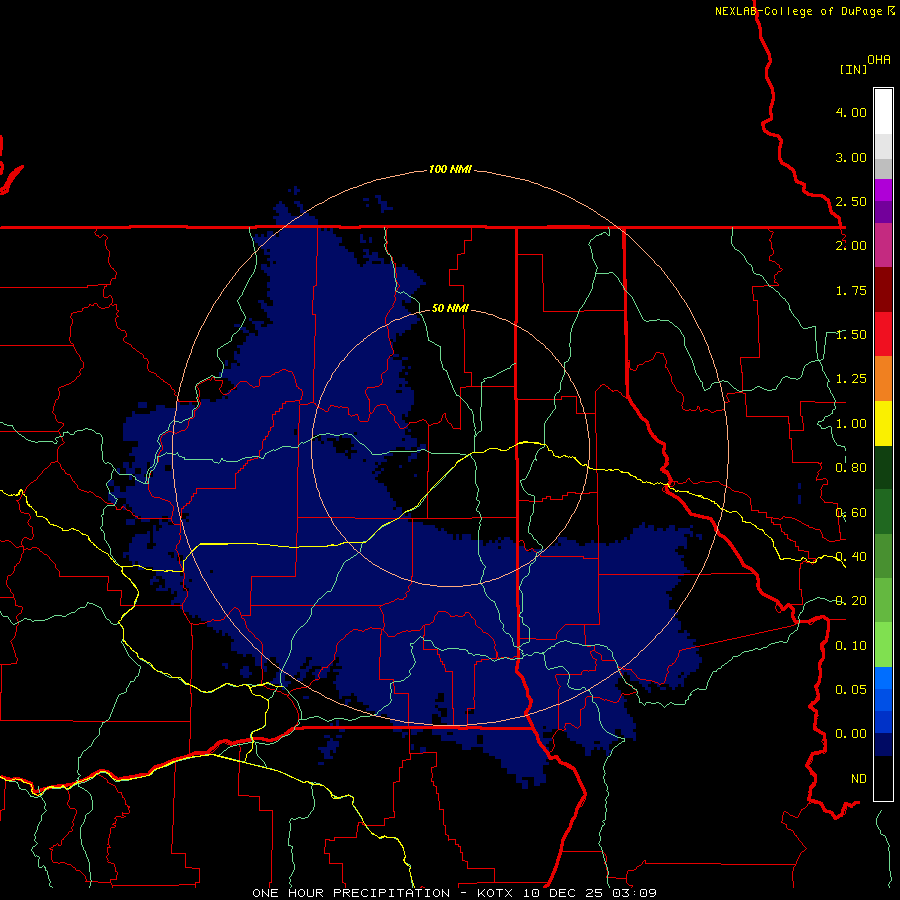
Task: Select the bright red legend swatch
Action: pyautogui.click(x=883, y=334)
